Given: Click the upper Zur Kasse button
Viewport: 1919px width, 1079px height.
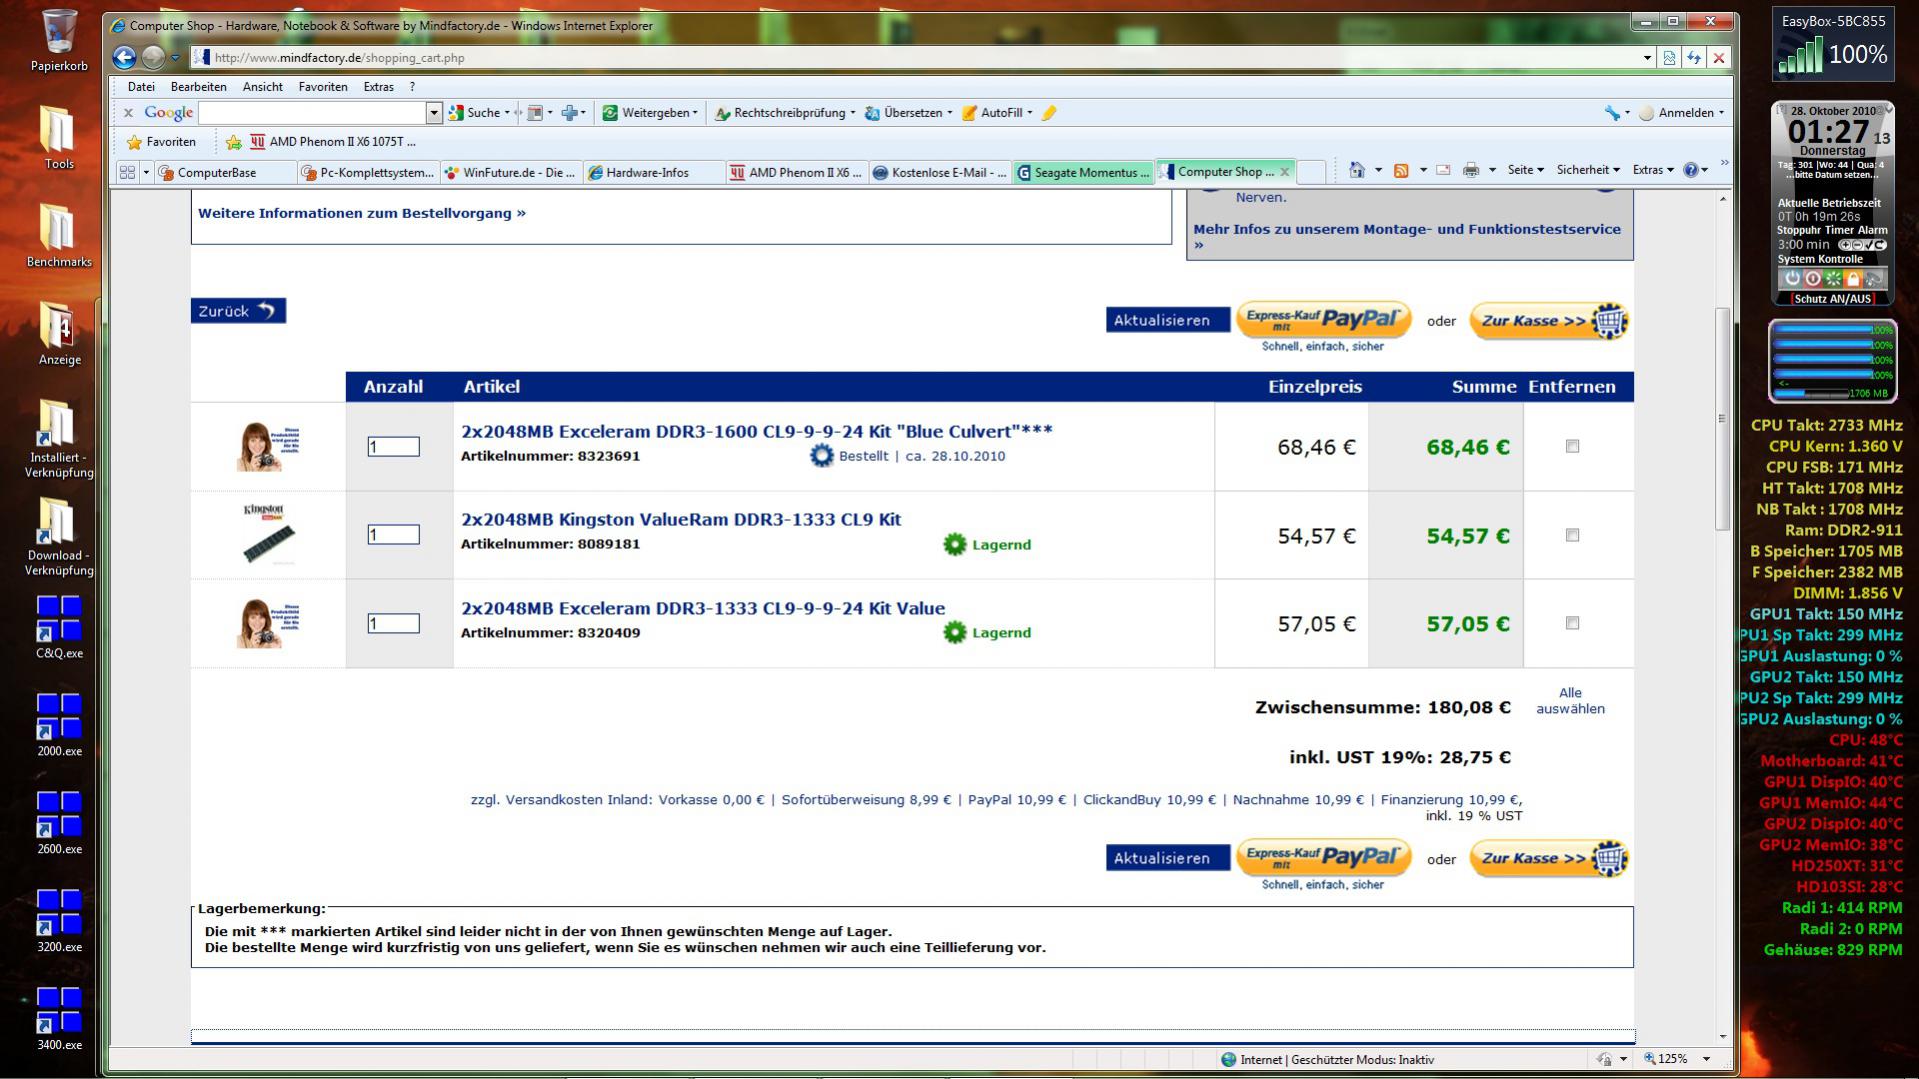Looking at the screenshot, I should [x=1549, y=321].
